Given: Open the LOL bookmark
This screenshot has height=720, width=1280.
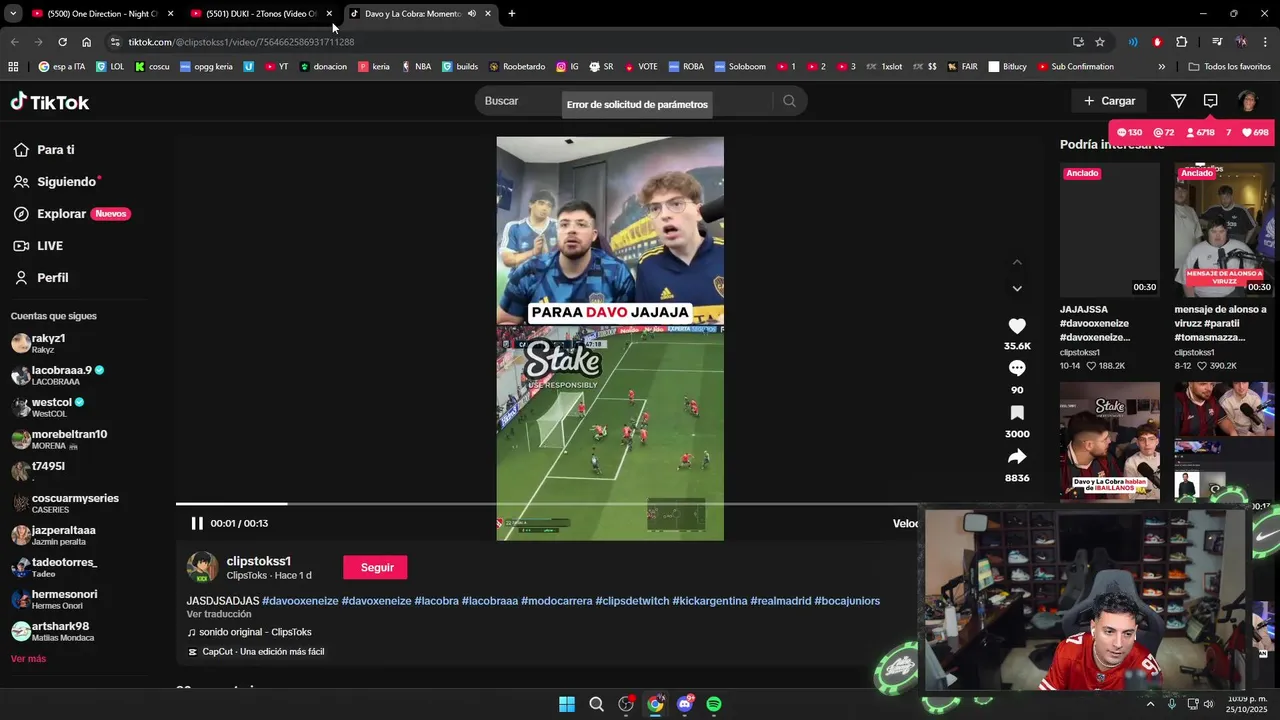Looking at the screenshot, I should coord(110,67).
